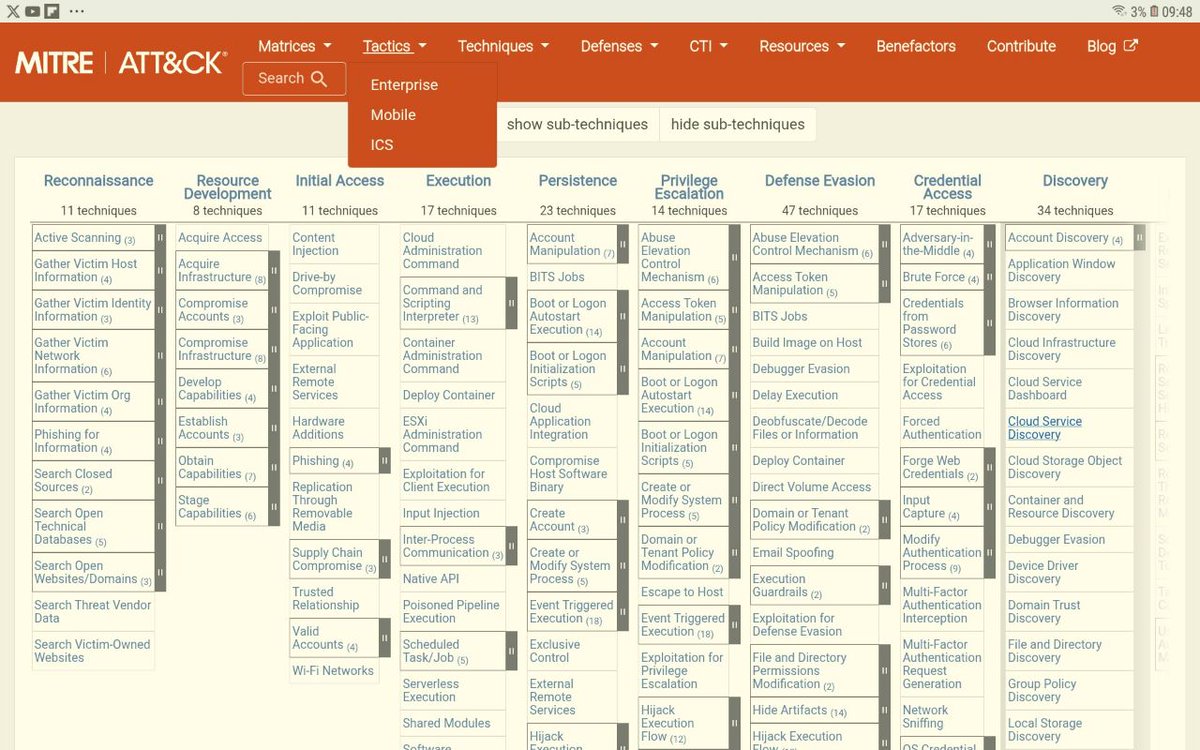The width and height of the screenshot is (1200, 750).
Task: Tap the Flipboard notification icon
Action: [51, 11]
